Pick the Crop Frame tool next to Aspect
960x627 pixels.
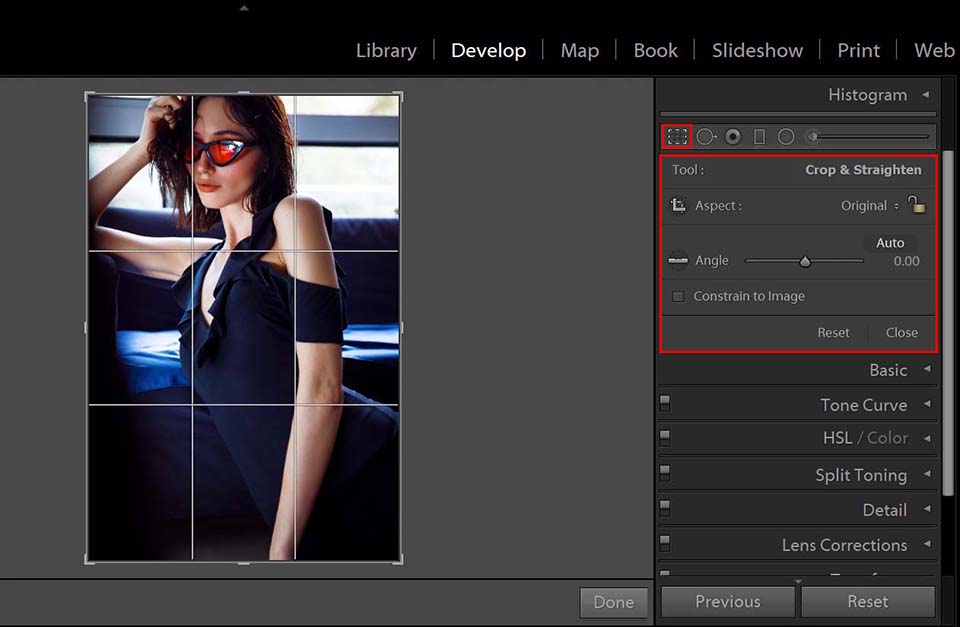coord(678,205)
